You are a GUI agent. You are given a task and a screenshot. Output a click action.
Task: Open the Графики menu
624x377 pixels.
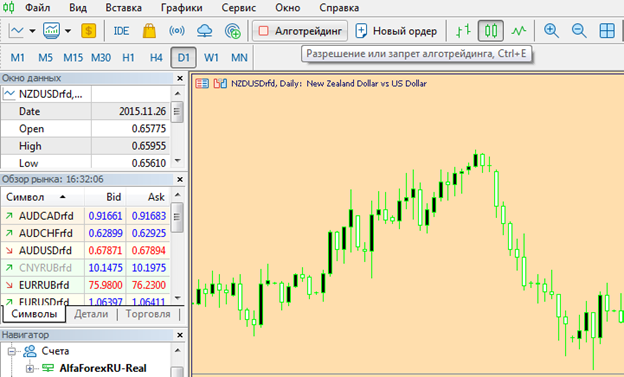(181, 8)
